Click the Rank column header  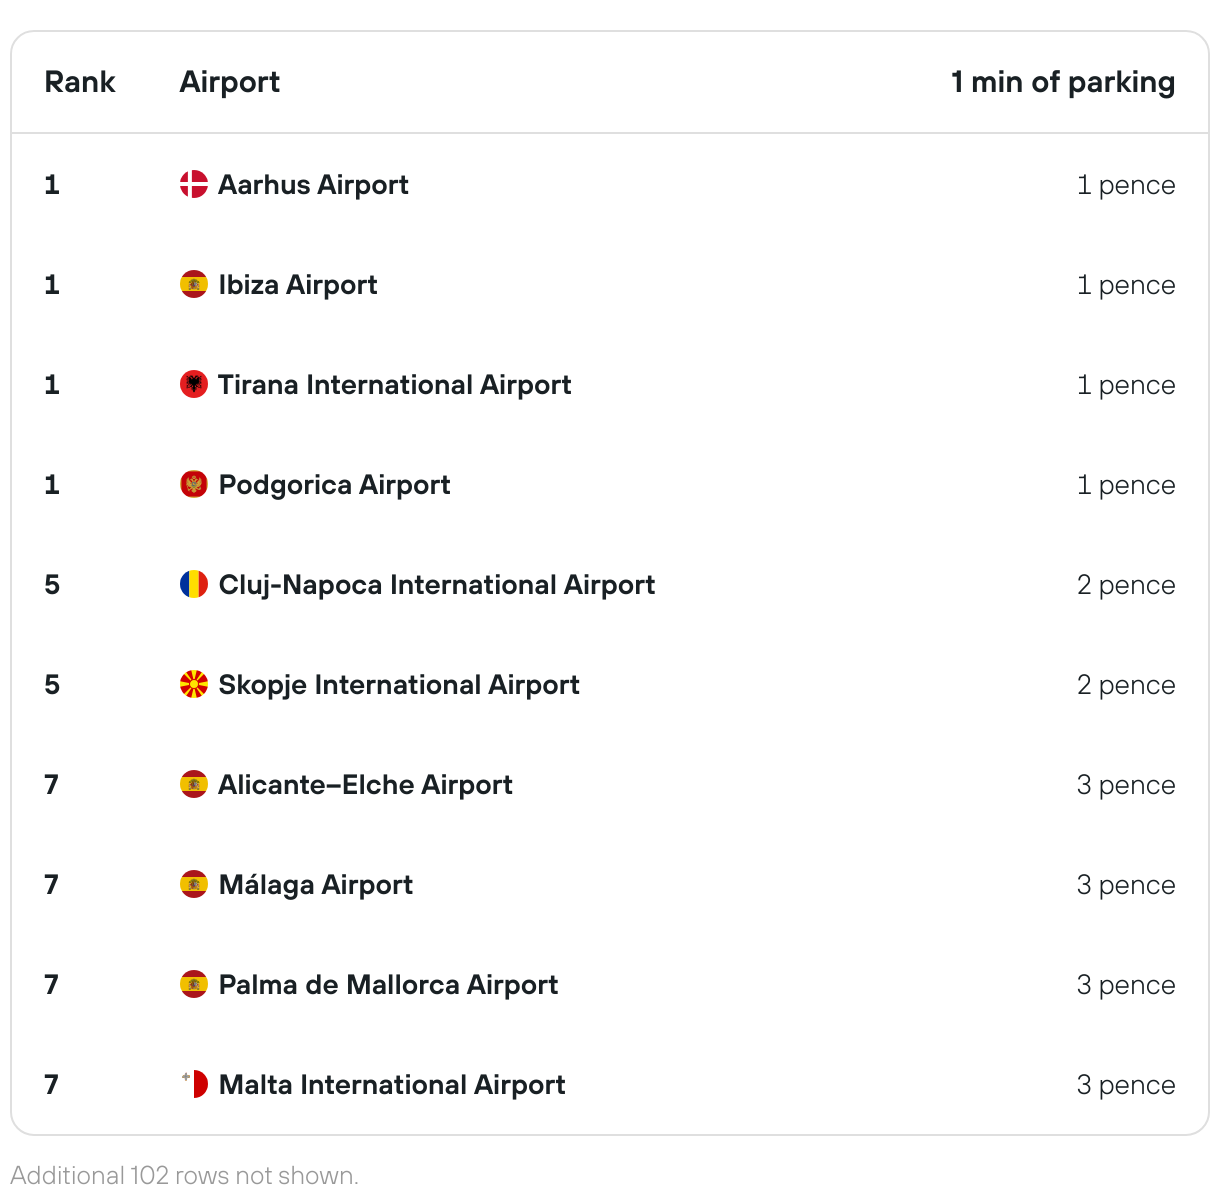tap(80, 82)
